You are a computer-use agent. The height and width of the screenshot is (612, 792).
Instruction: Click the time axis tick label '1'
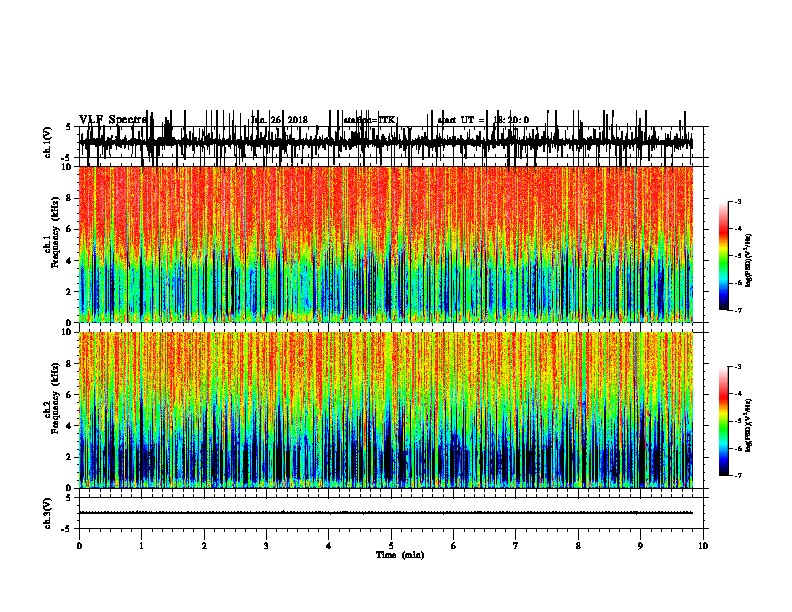pyautogui.click(x=141, y=546)
